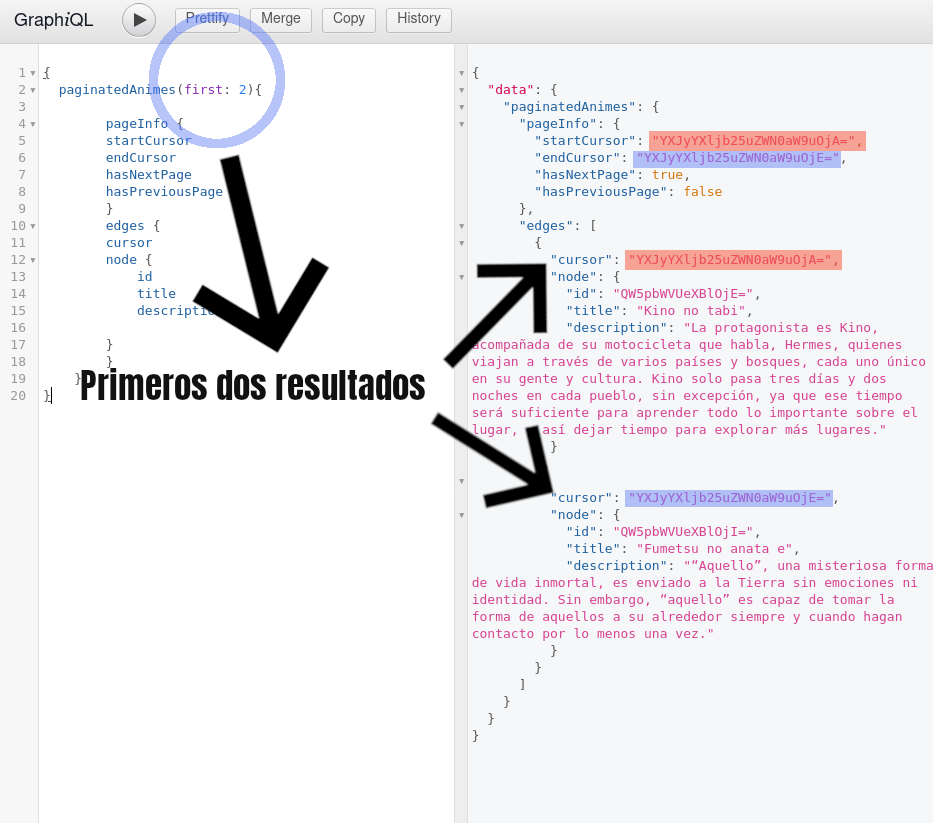
Task: Fold the node containing "Kino no tabi"
Action: click(x=461, y=277)
